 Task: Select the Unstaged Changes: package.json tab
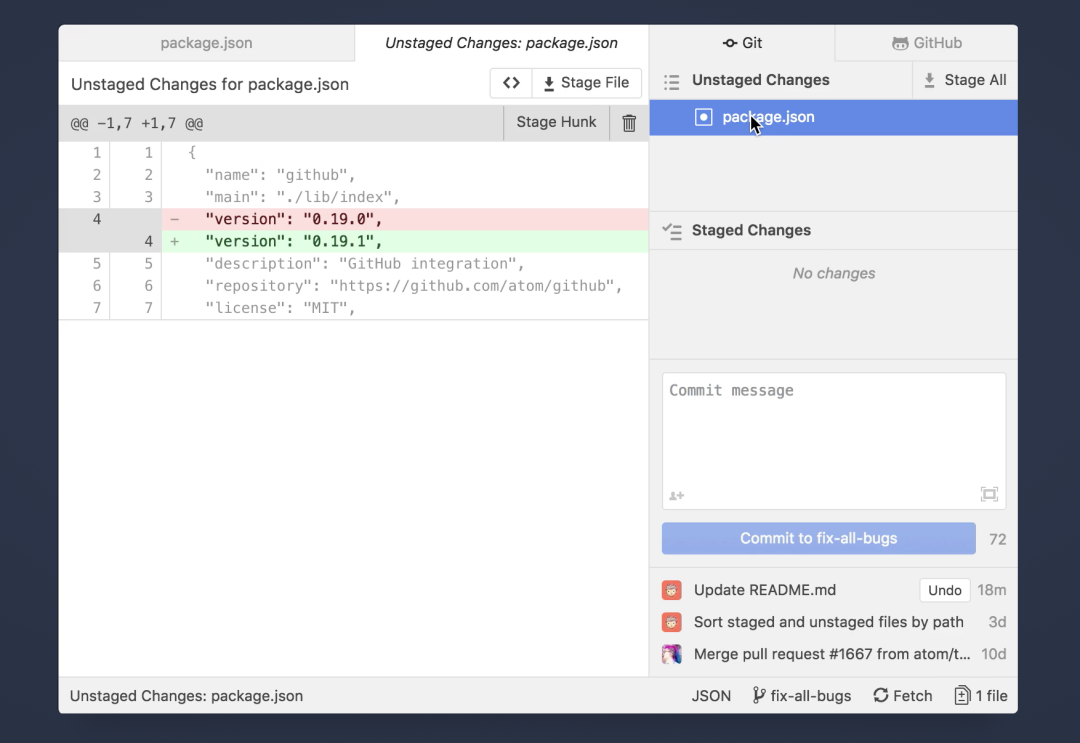pyautogui.click(x=501, y=43)
